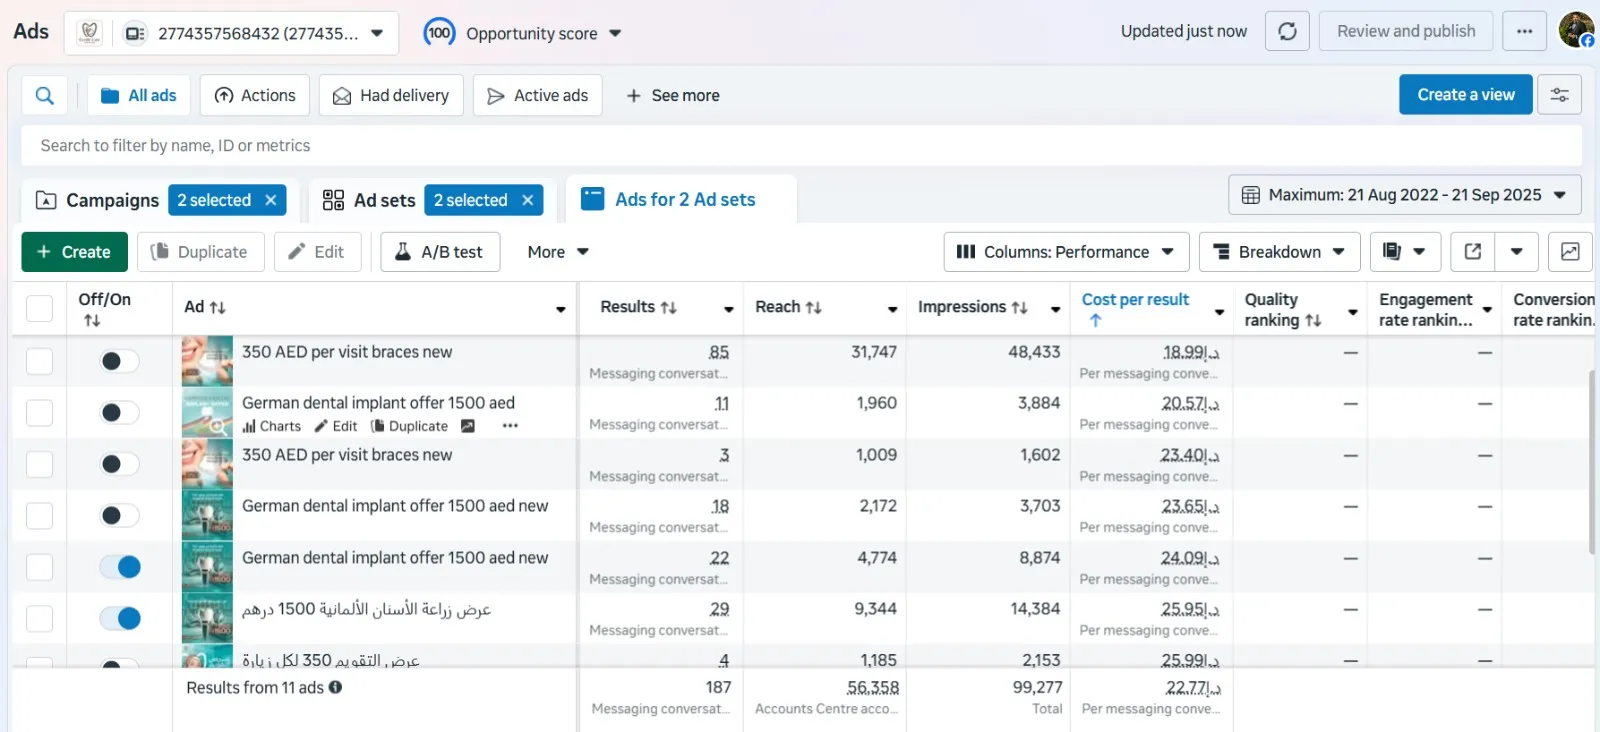
Task: Click the search filter input field
Action: (x=800, y=146)
